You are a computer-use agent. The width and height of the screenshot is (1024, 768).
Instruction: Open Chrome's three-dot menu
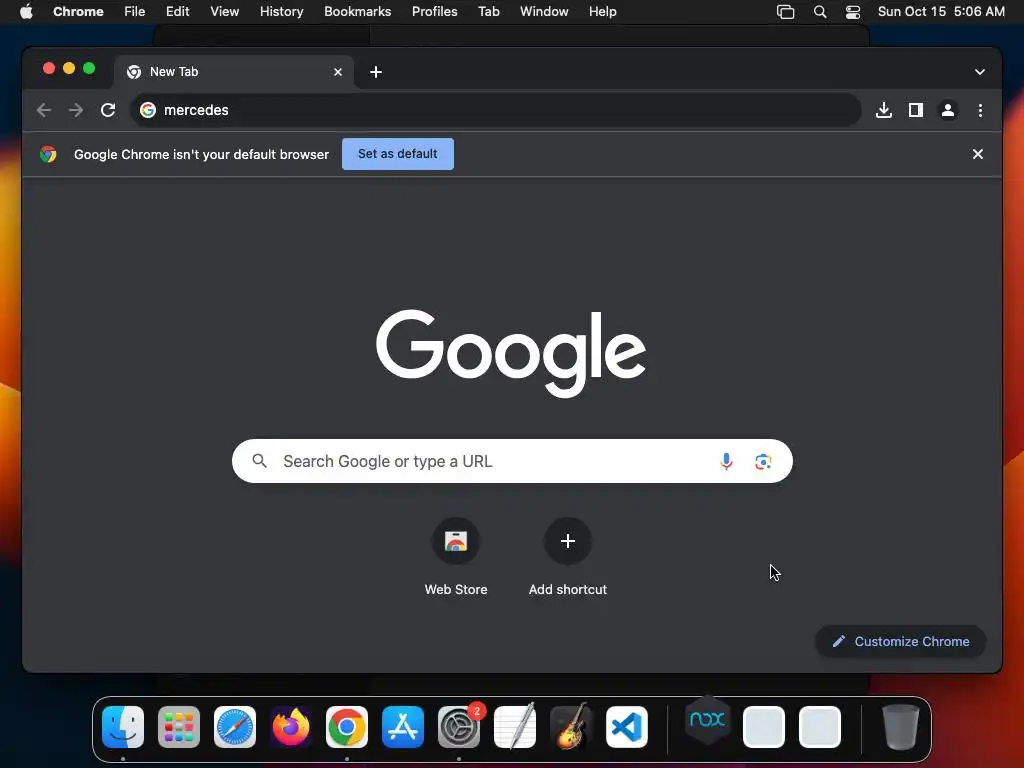980,110
